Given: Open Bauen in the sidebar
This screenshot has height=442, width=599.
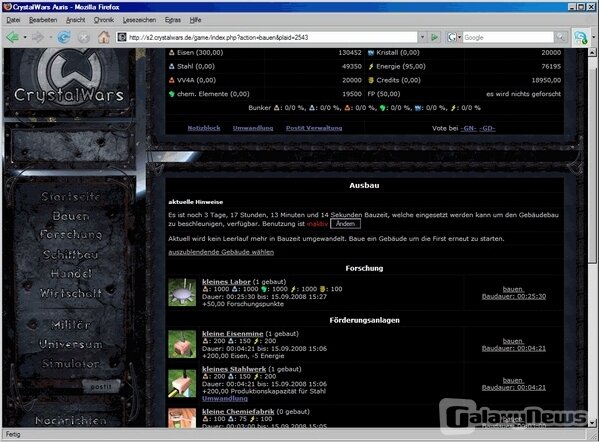Looking at the screenshot, I should tap(71, 216).
